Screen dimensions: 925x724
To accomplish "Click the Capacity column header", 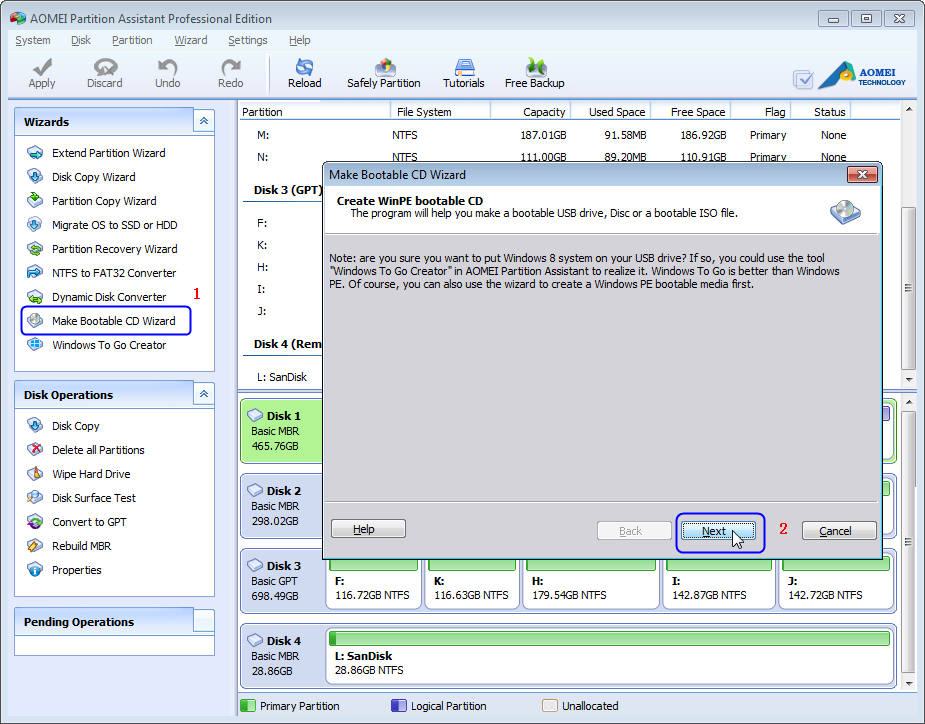I will tap(543, 112).
